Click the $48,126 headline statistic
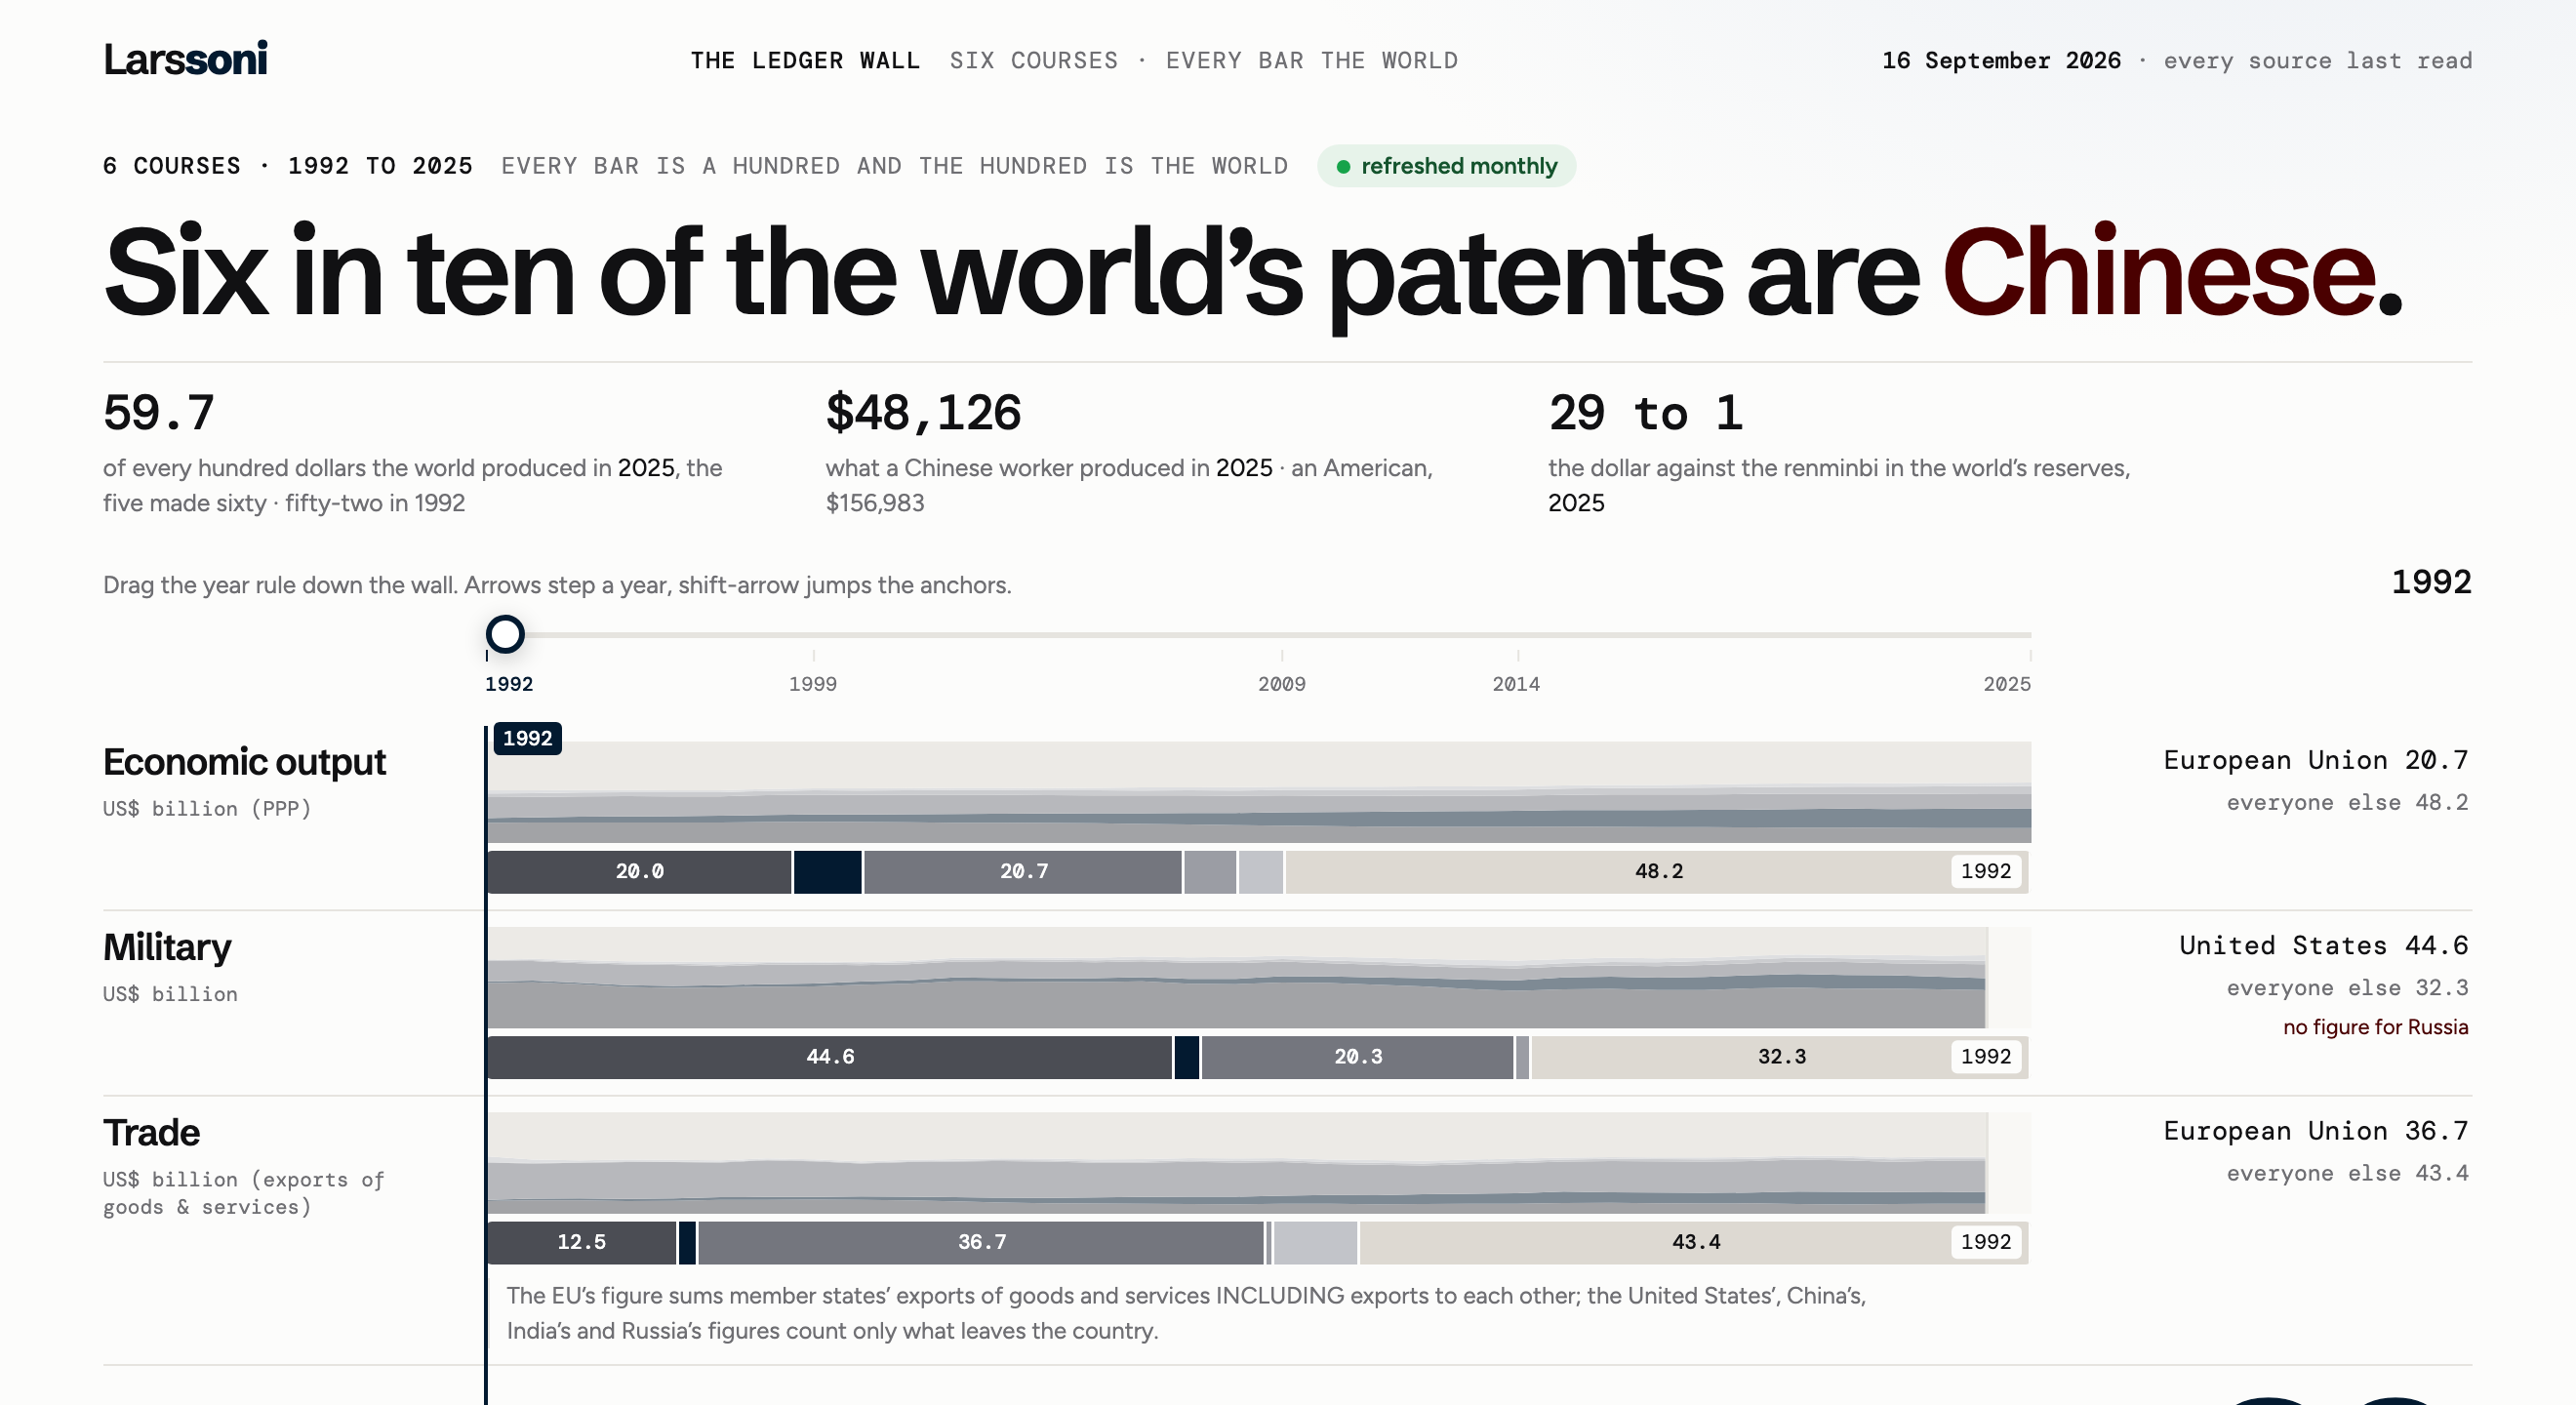Screen dimensions: 2576x1405 [x=923, y=413]
